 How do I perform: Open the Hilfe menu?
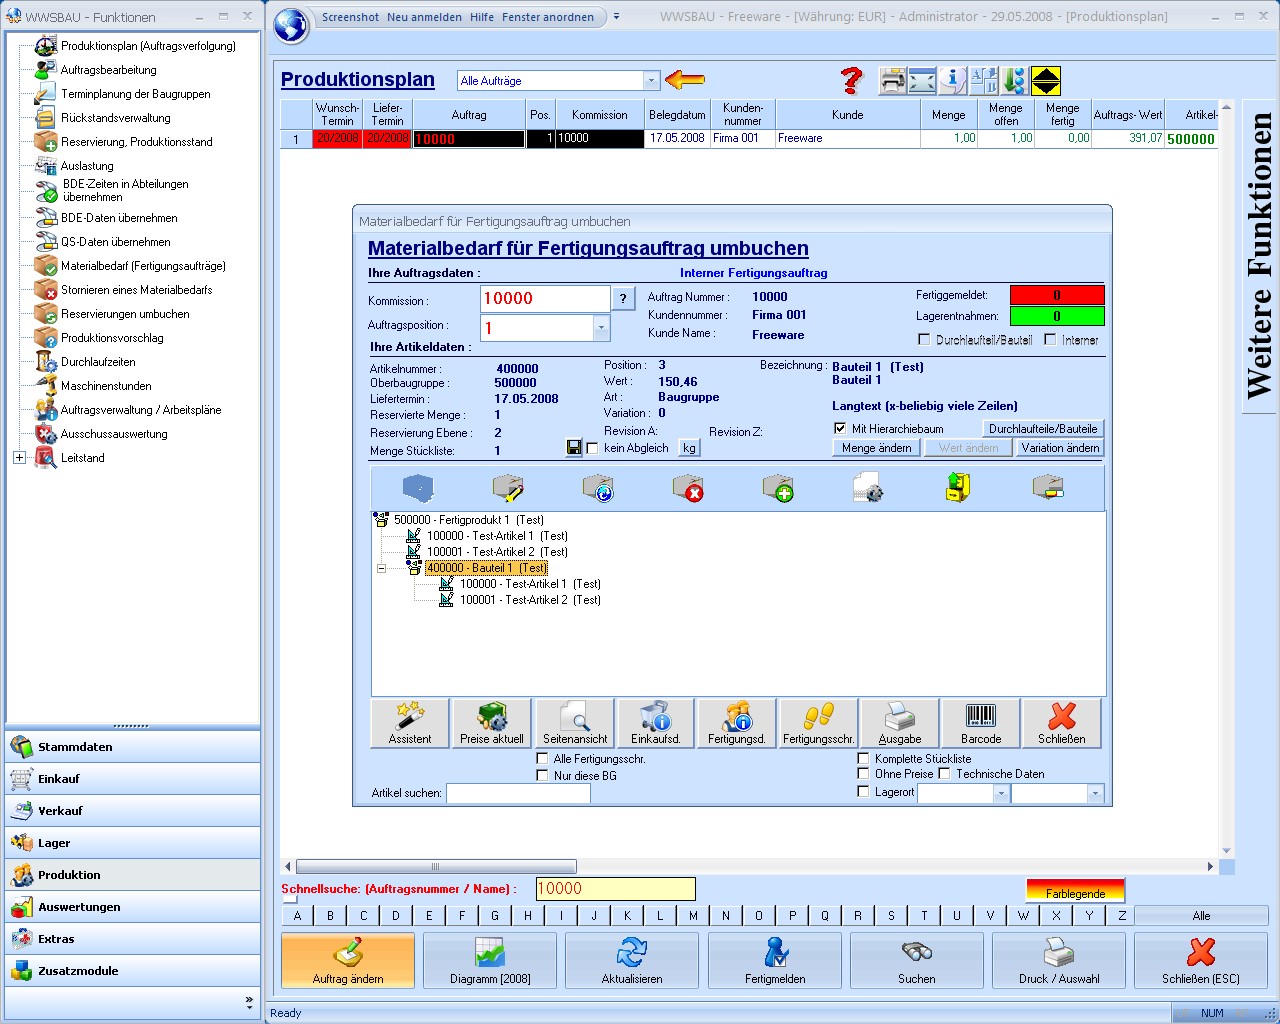click(x=482, y=17)
